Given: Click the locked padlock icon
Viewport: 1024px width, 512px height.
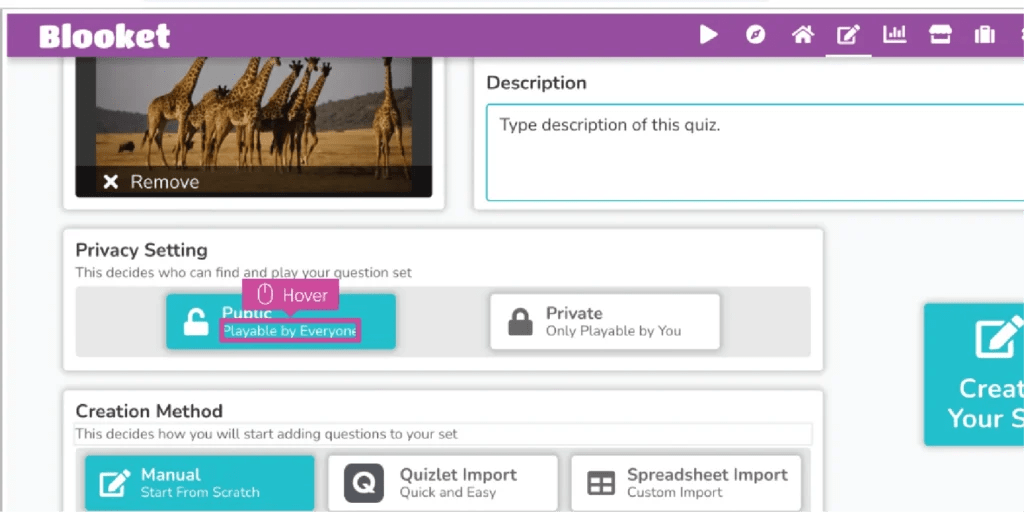Looking at the screenshot, I should coord(520,322).
